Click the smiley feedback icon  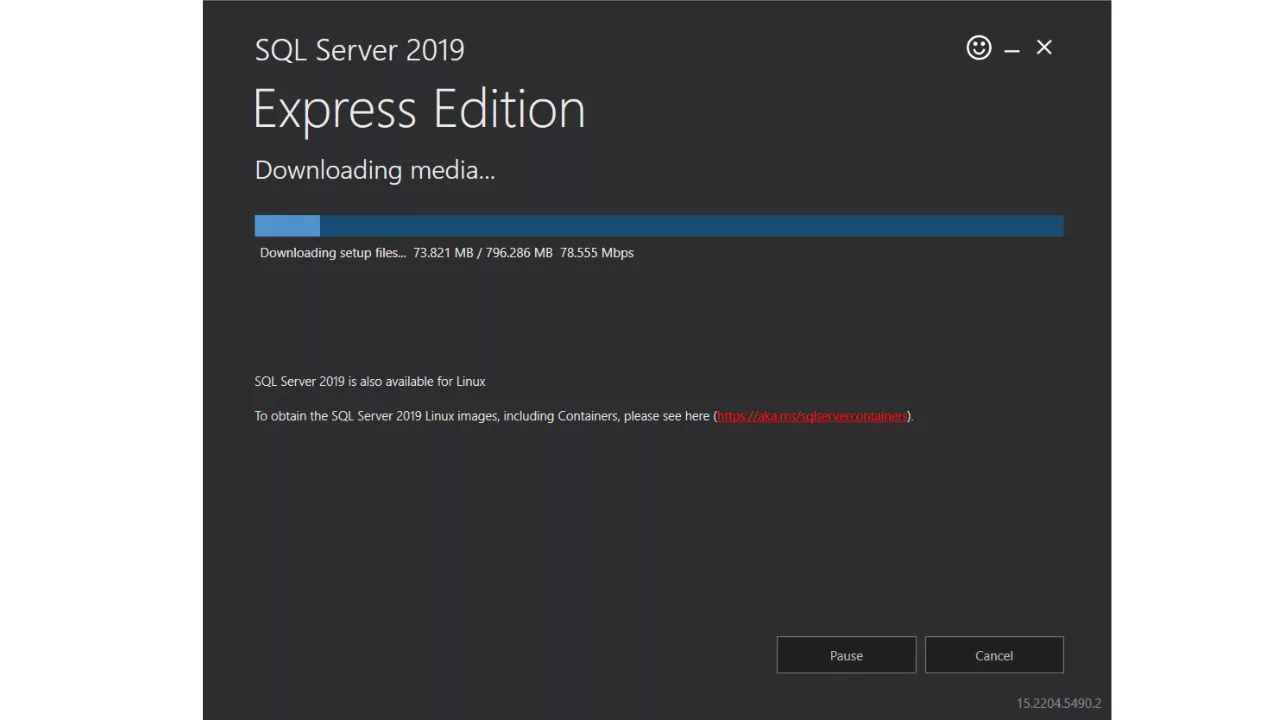pyautogui.click(x=979, y=47)
